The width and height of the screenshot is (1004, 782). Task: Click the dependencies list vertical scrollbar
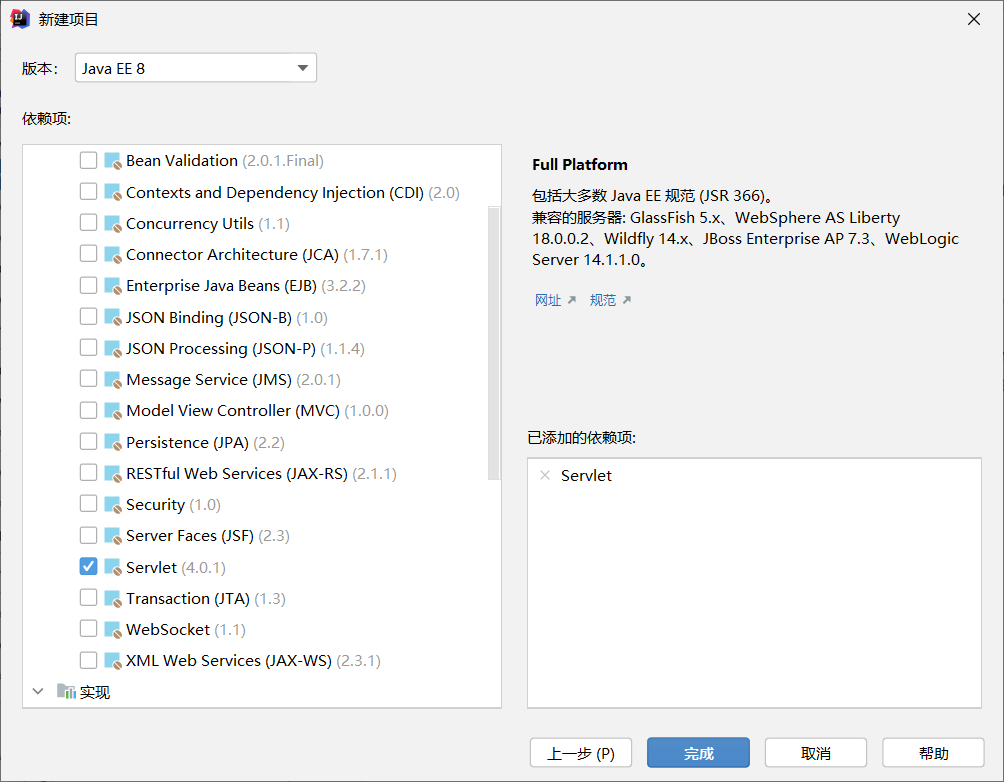(x=494, y=343)
